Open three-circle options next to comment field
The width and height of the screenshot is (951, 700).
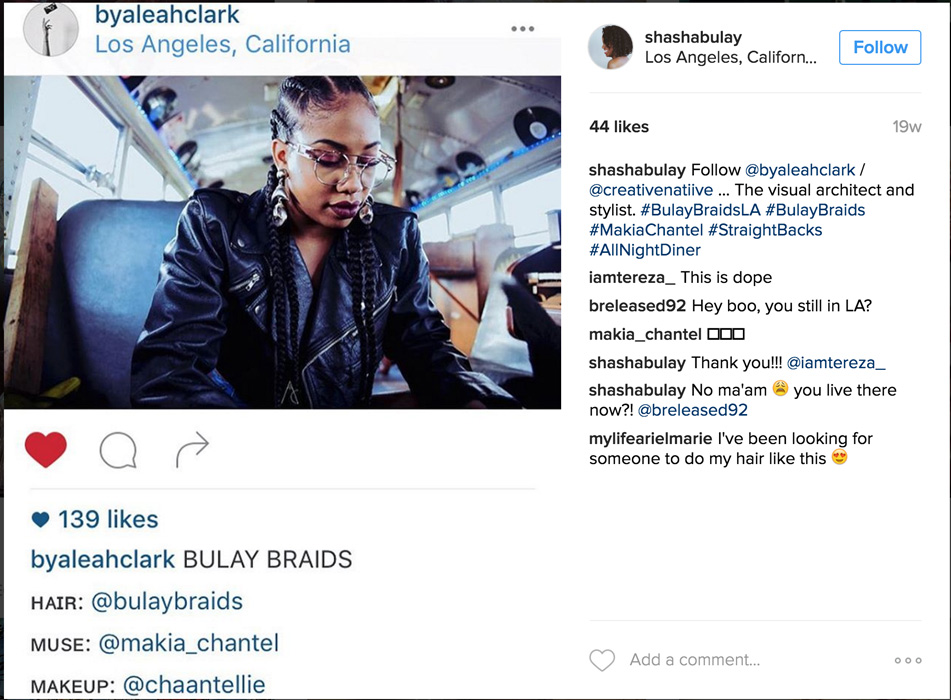[908, 660]
